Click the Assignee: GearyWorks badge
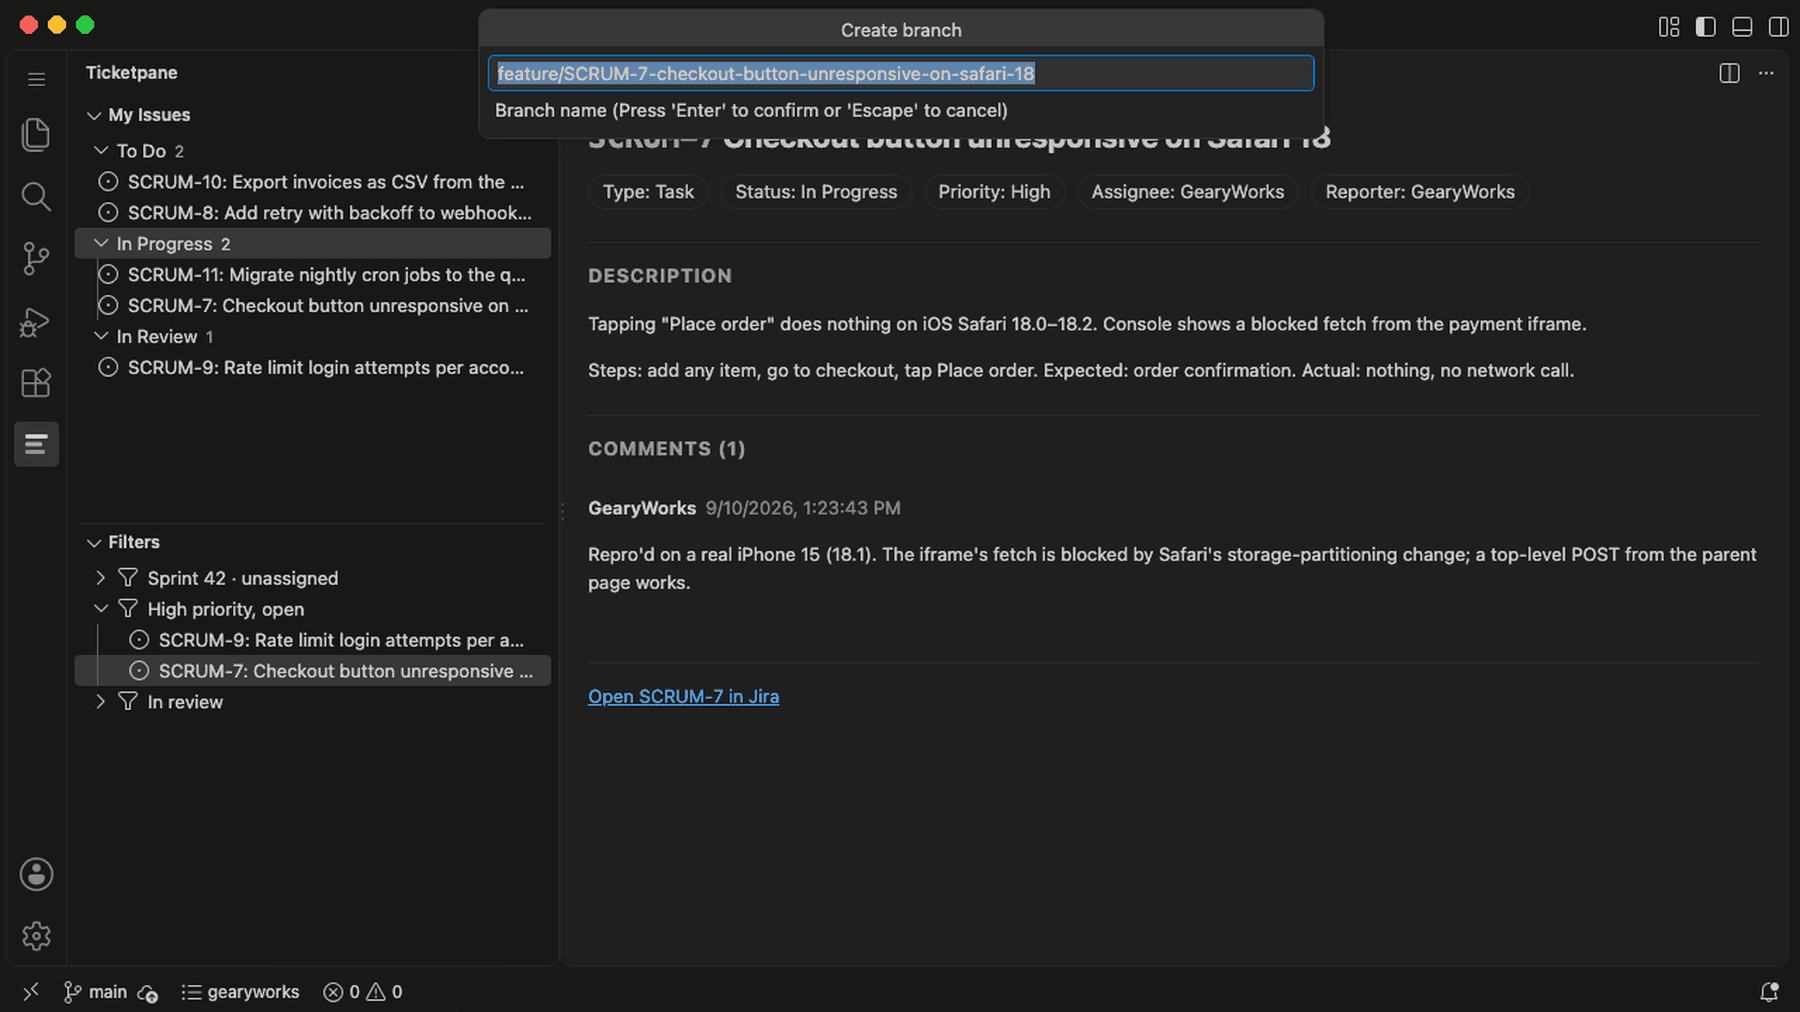 click(x=1188, y=192)
